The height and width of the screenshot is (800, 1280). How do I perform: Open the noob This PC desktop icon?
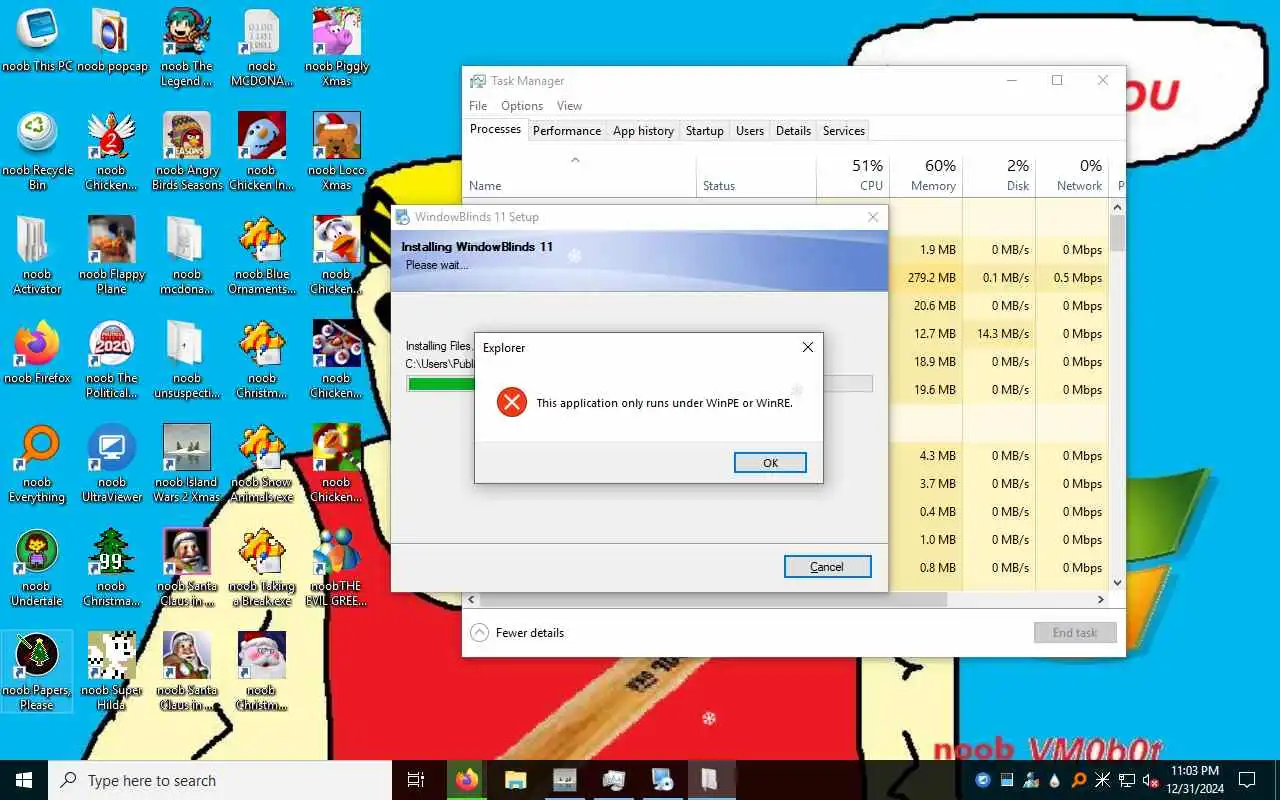pos(37,40)
